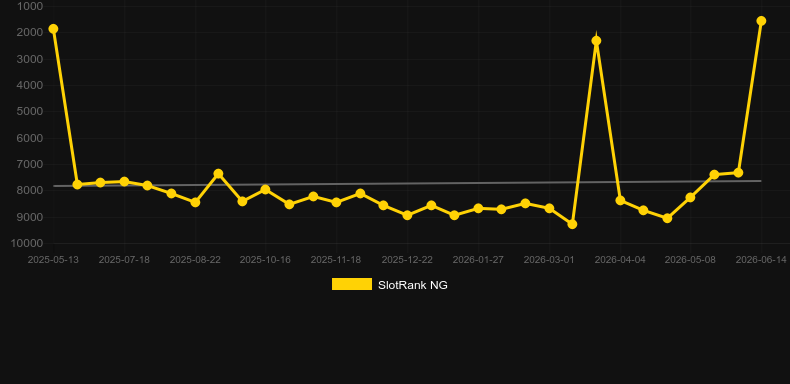Viewport: 790px width, 384px height.
Task: Select the data point above 2025-08-22
Action: coord(195,202)
